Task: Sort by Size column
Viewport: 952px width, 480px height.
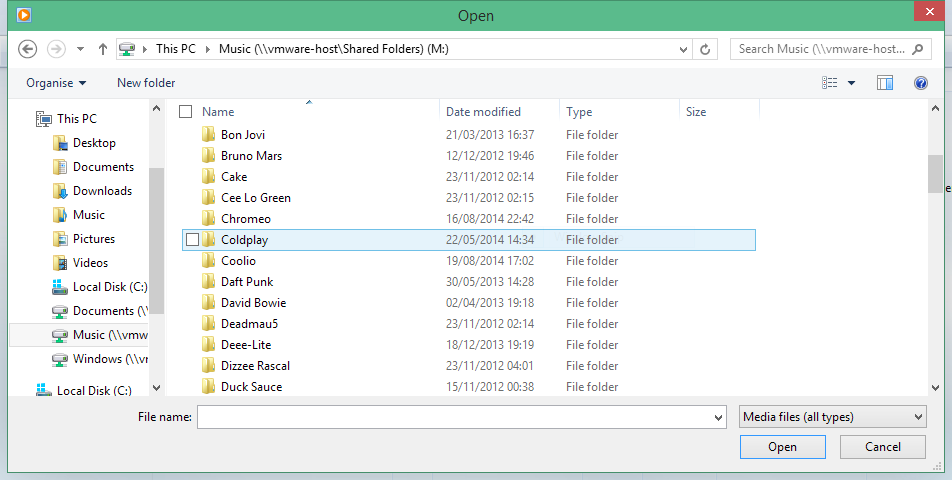Action: click(x=696, y=112)
